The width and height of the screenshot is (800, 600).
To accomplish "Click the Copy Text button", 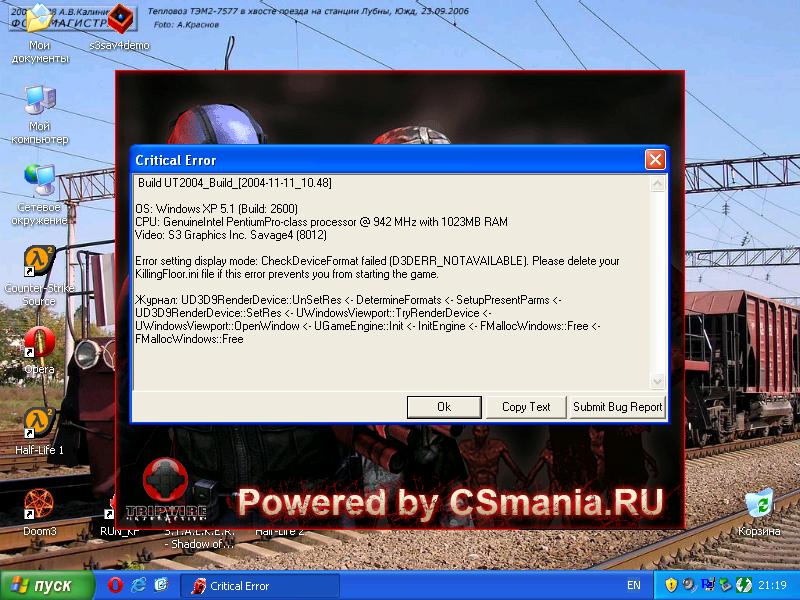I will 526,407.
